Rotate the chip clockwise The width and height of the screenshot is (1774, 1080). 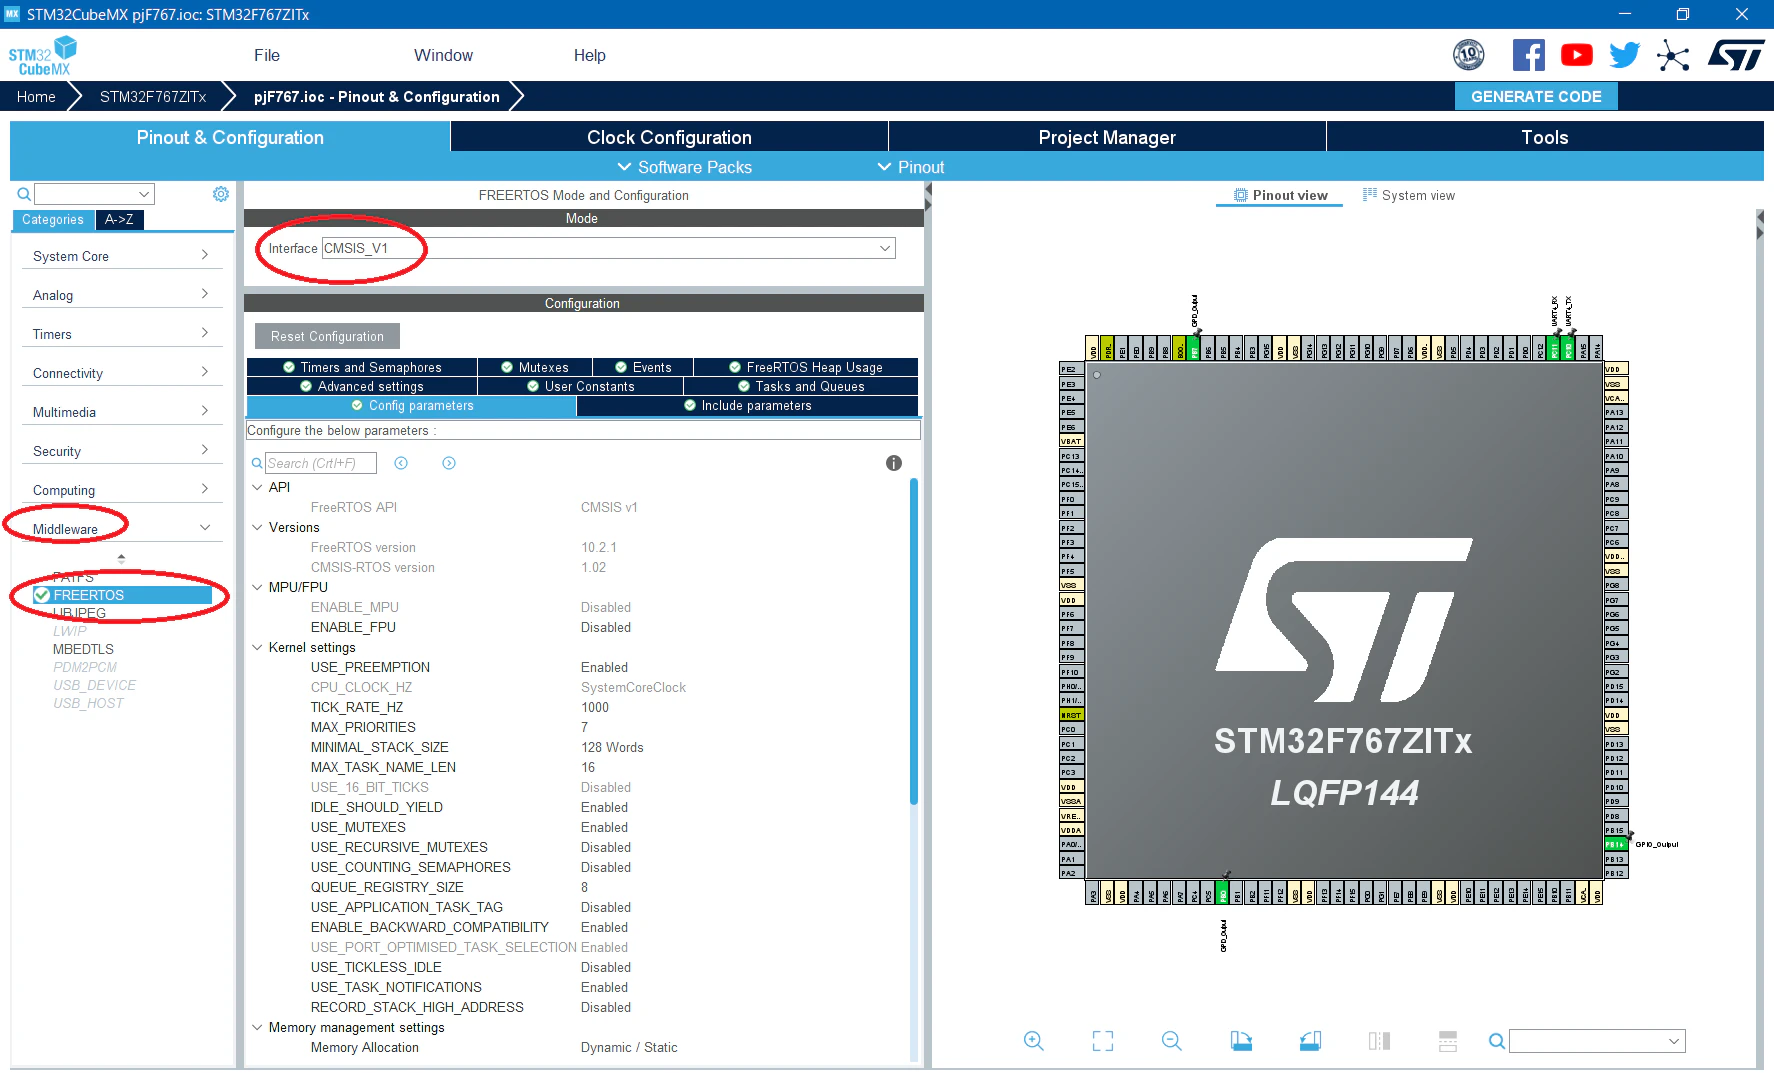(1241, 1041)
